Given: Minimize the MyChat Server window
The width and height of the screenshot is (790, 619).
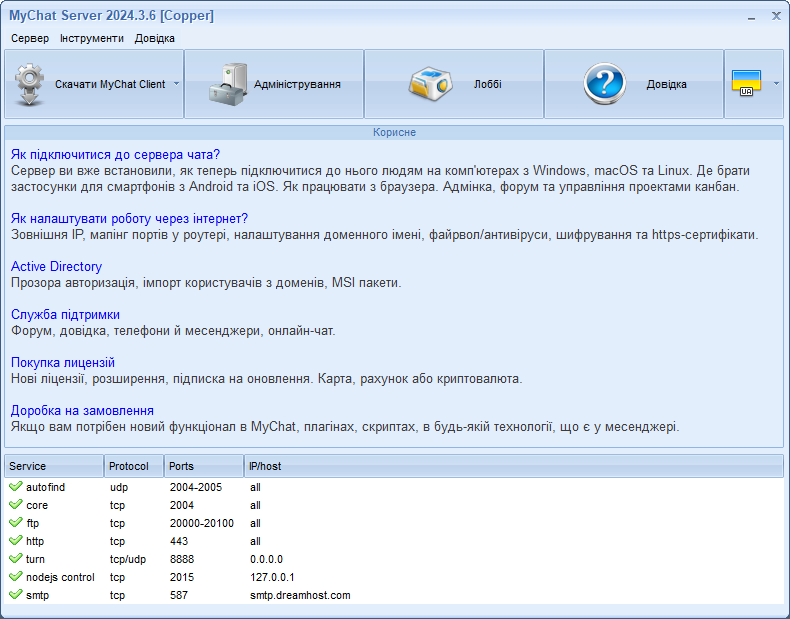Looking at the screenshot, I should (751, 17).
